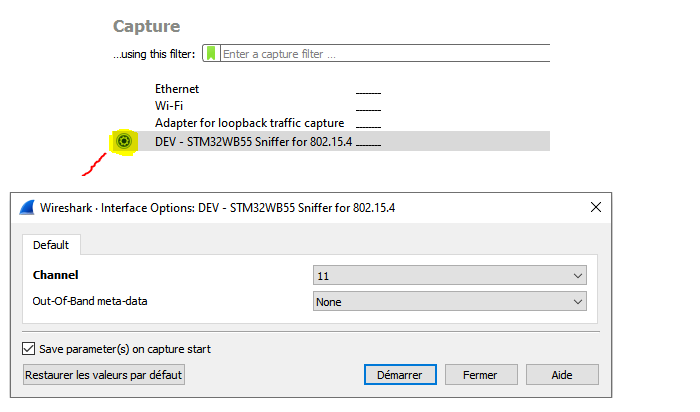Click the Fermer button

(x=481, y=375)
